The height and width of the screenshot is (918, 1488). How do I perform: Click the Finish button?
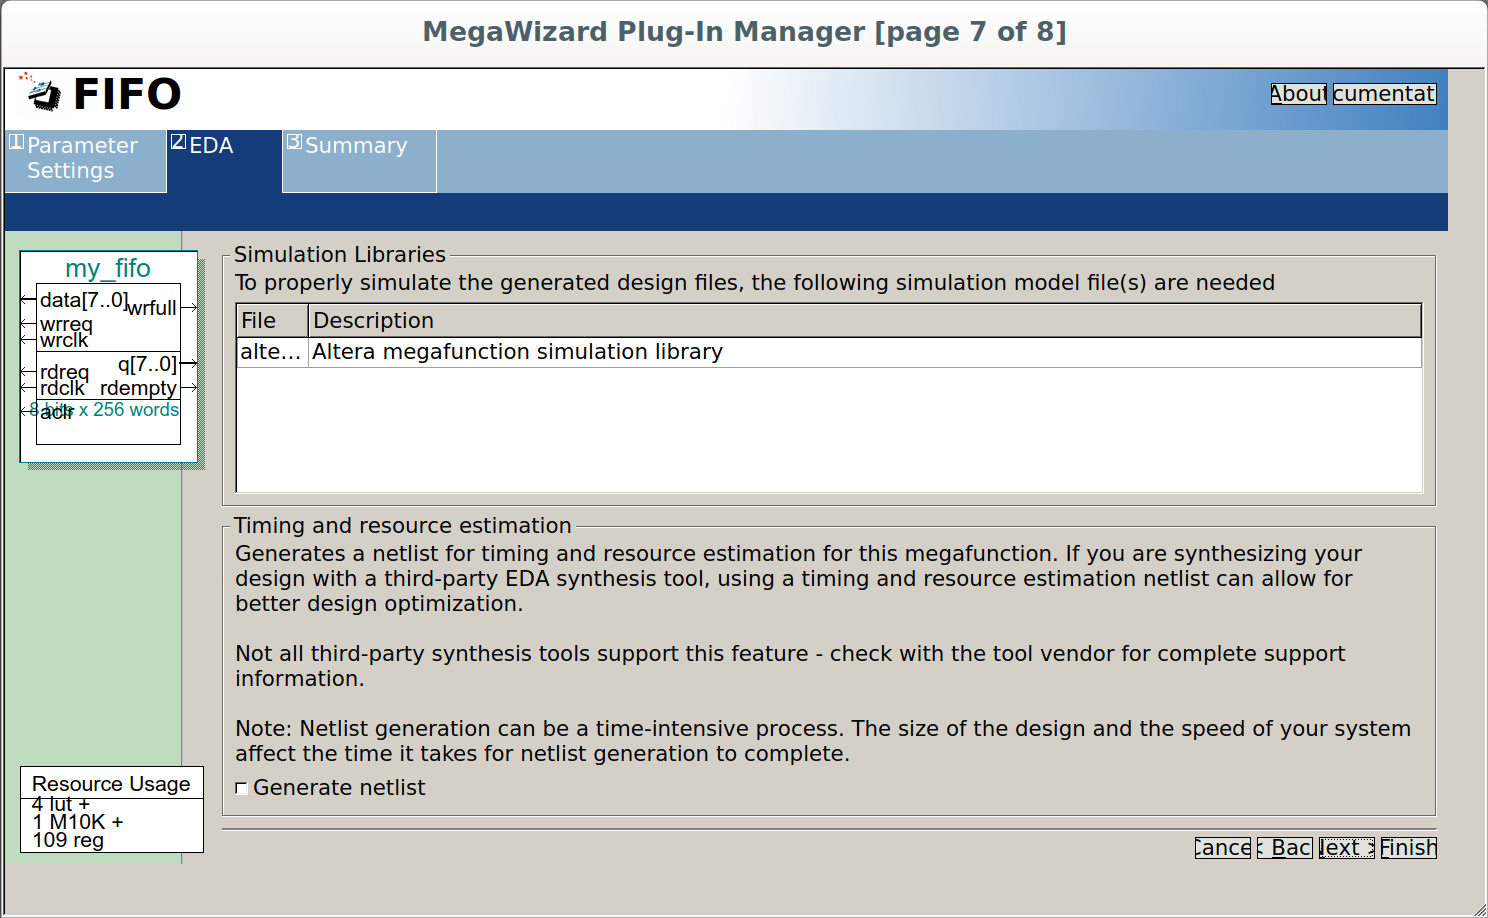1408,848
